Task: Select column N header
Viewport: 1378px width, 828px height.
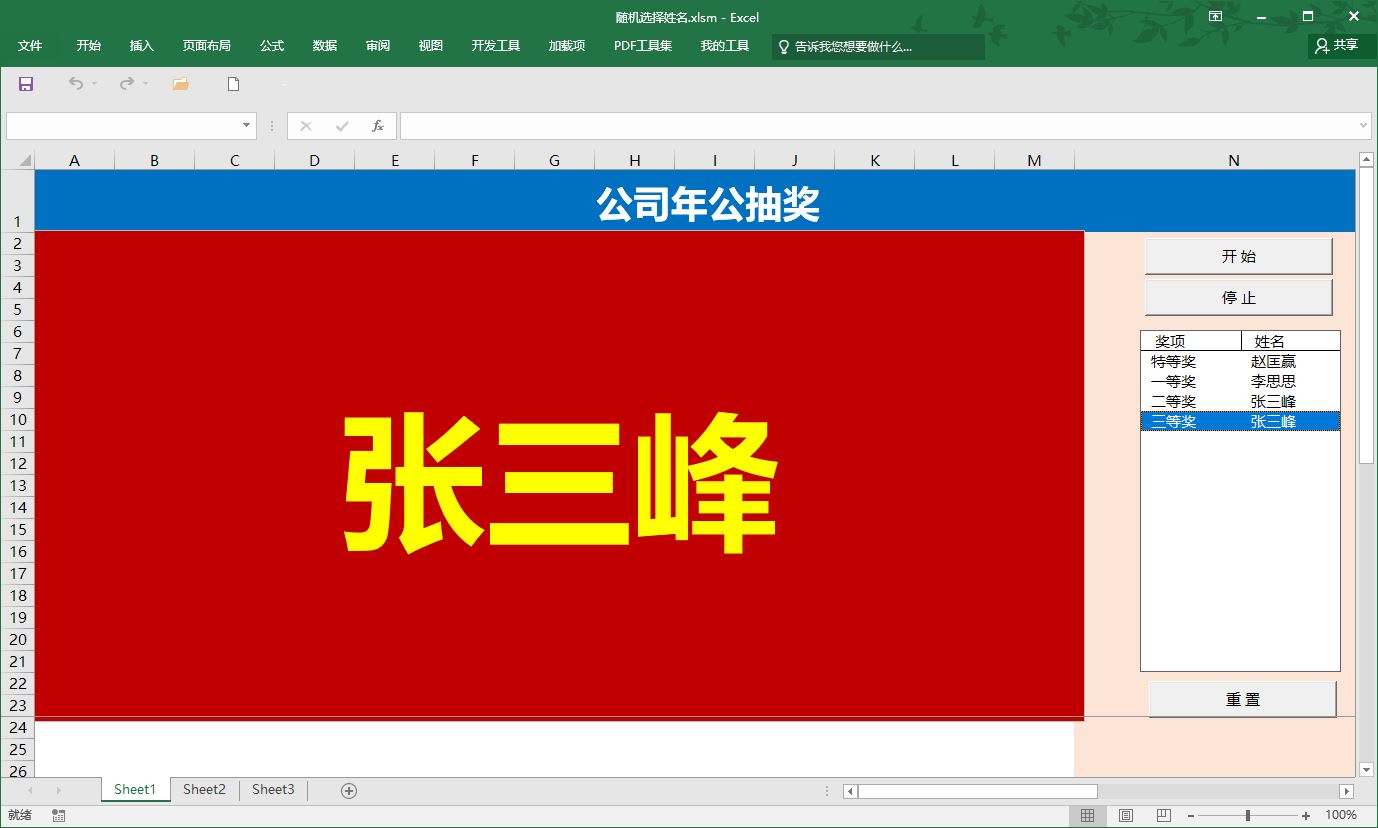Action: click(x=1234, y=160)
